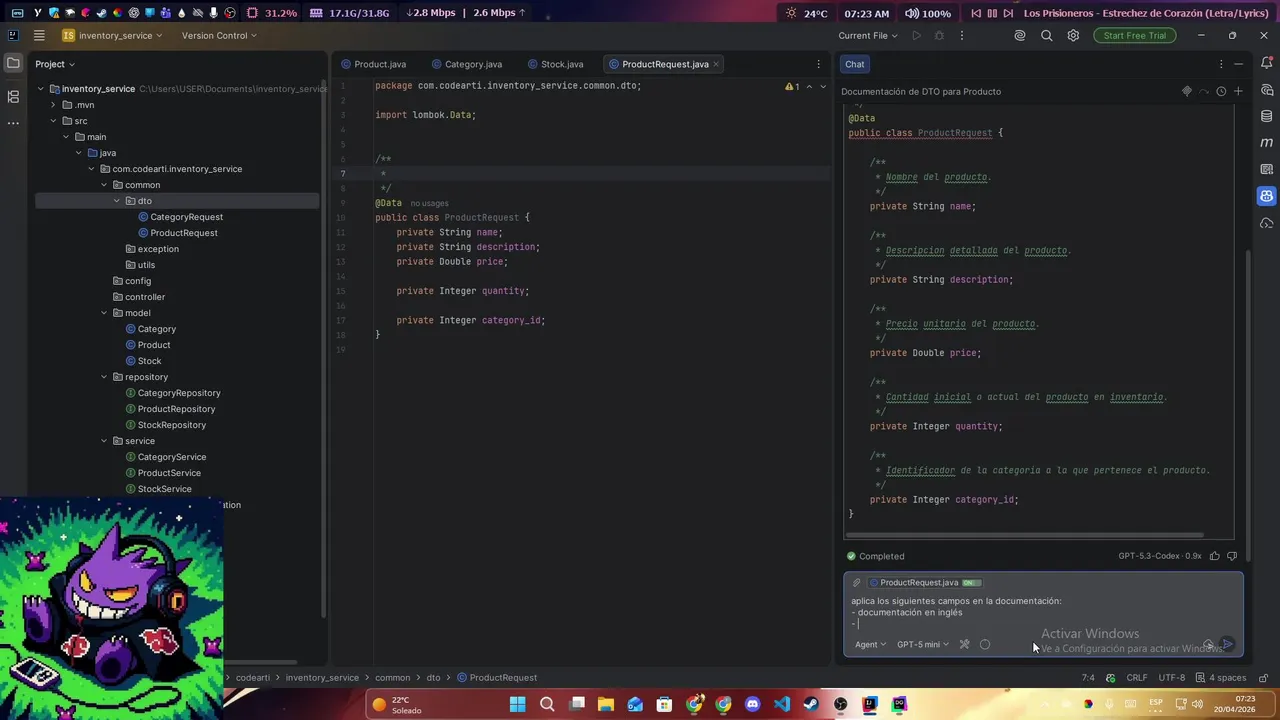Collapse the model package
The height and width of the screenshot is (720, 1280).
(104, 313)
